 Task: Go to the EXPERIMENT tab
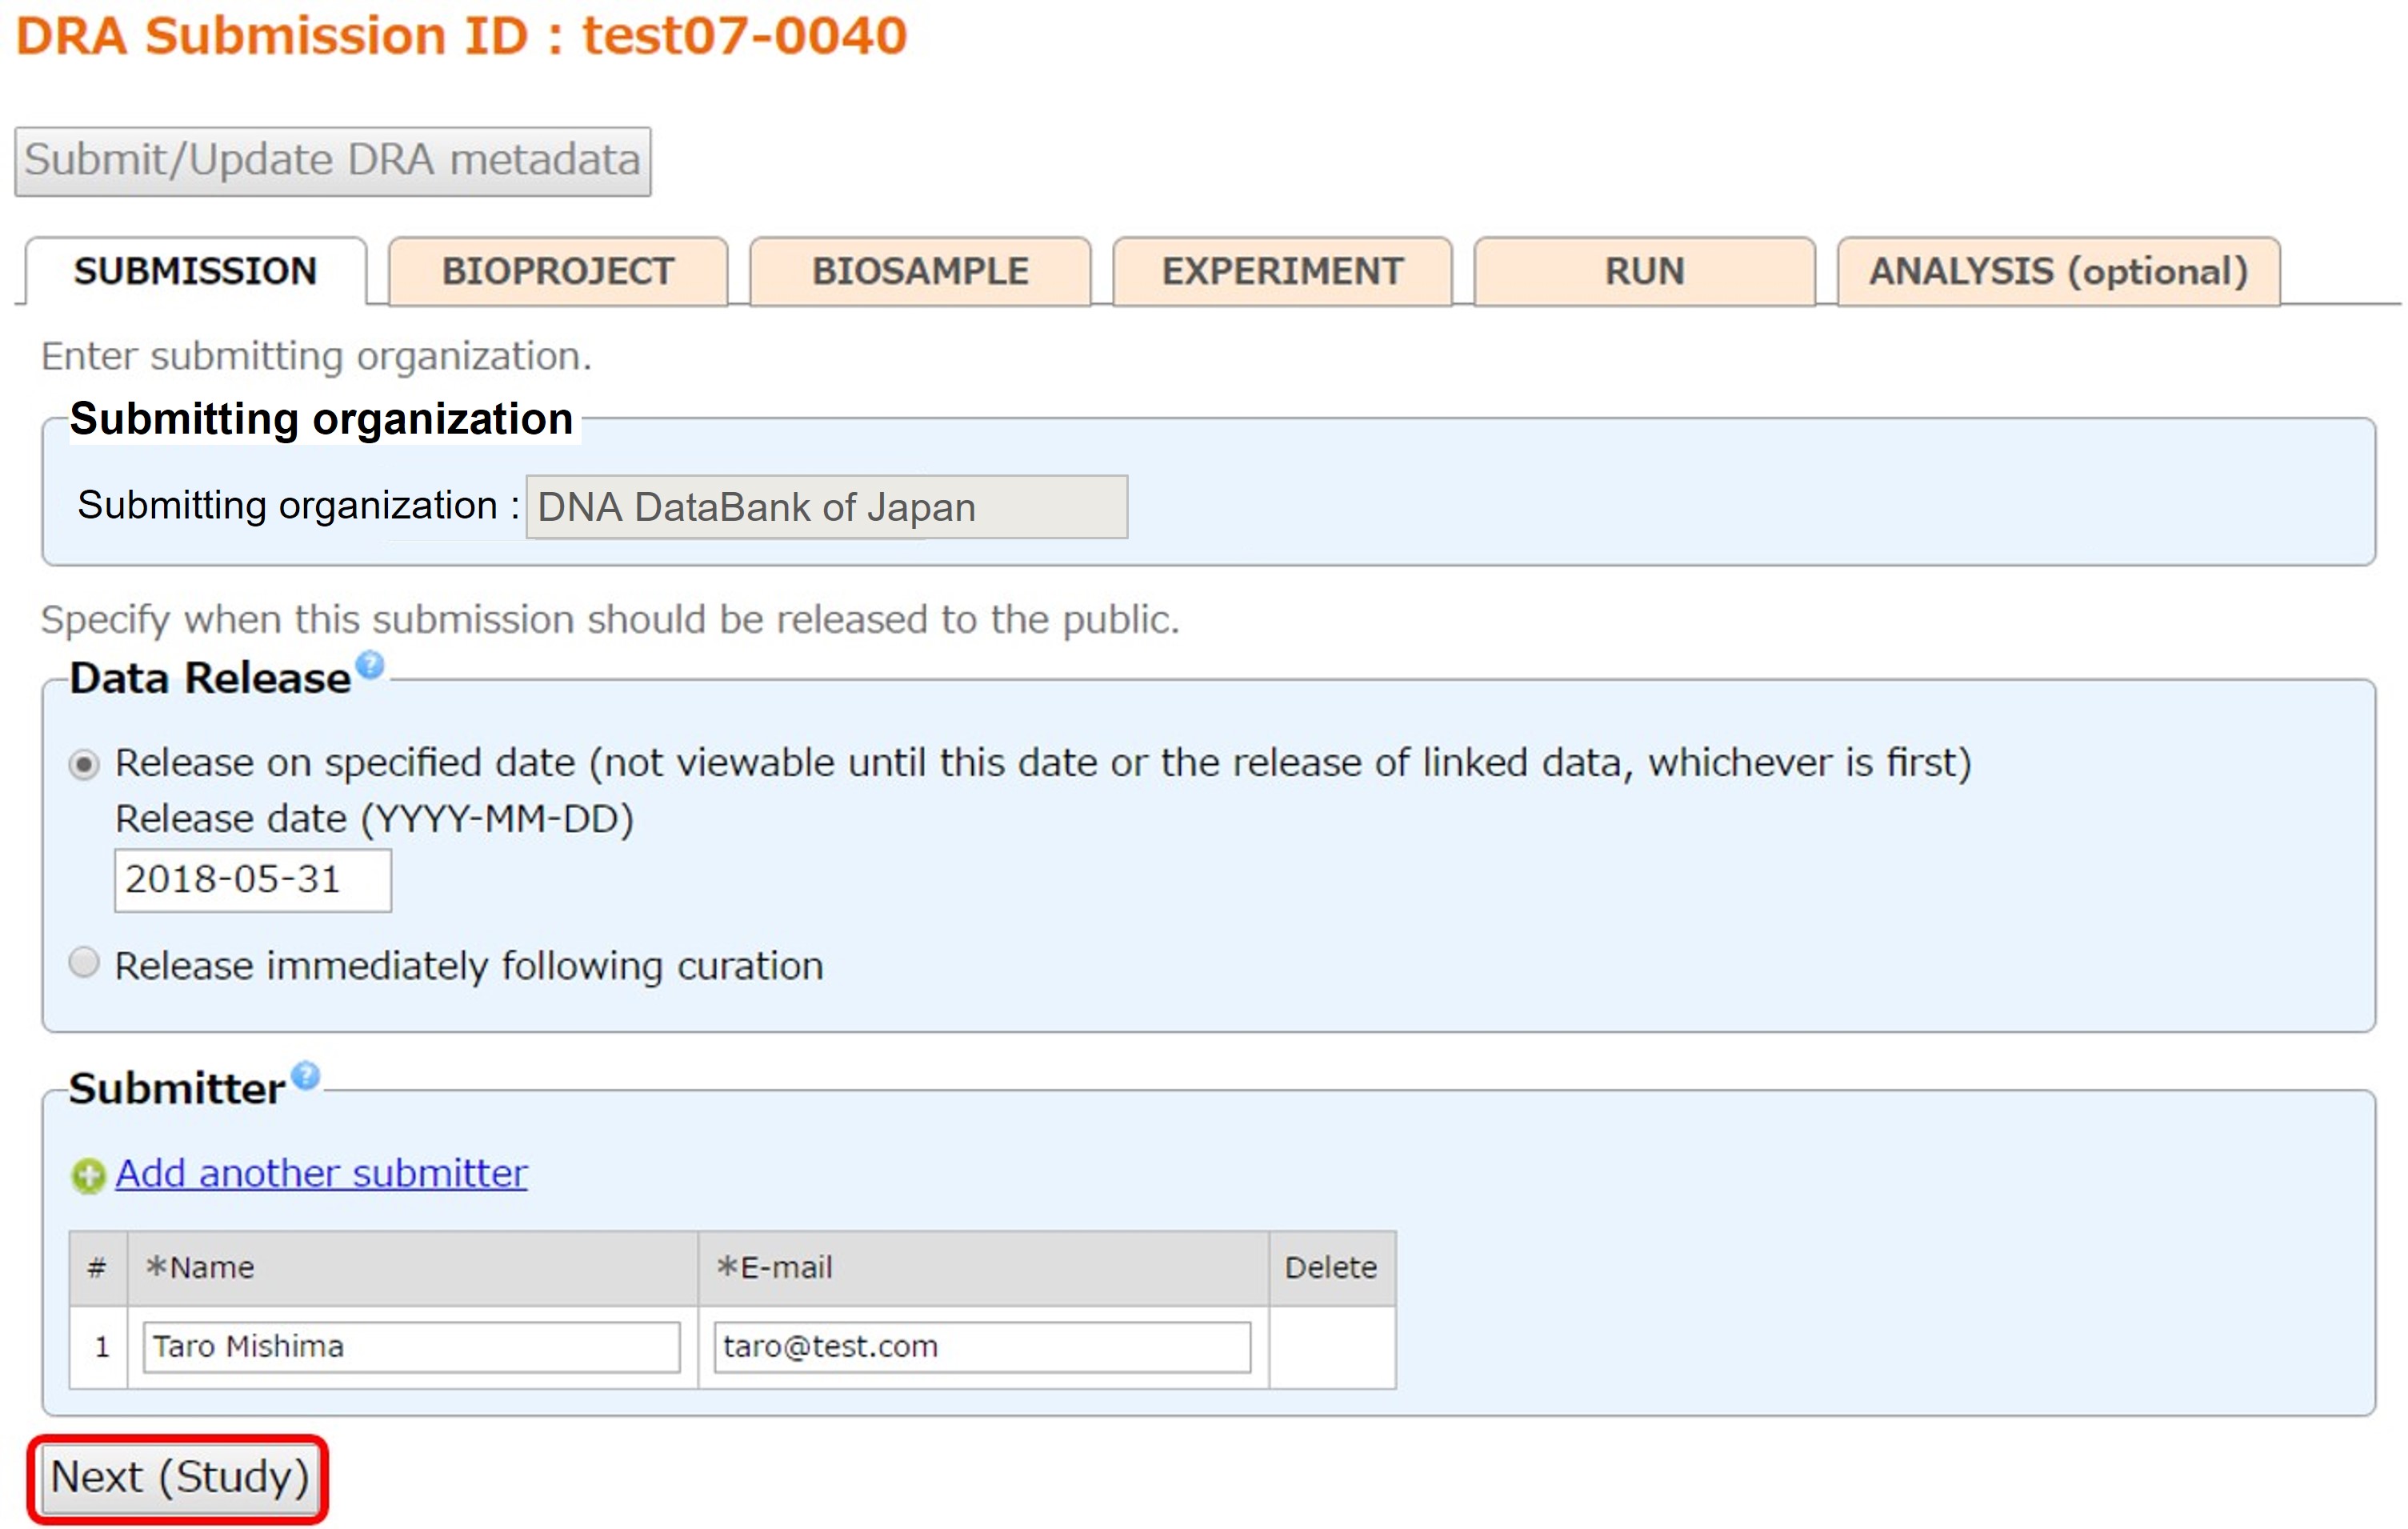point(1282,272)
